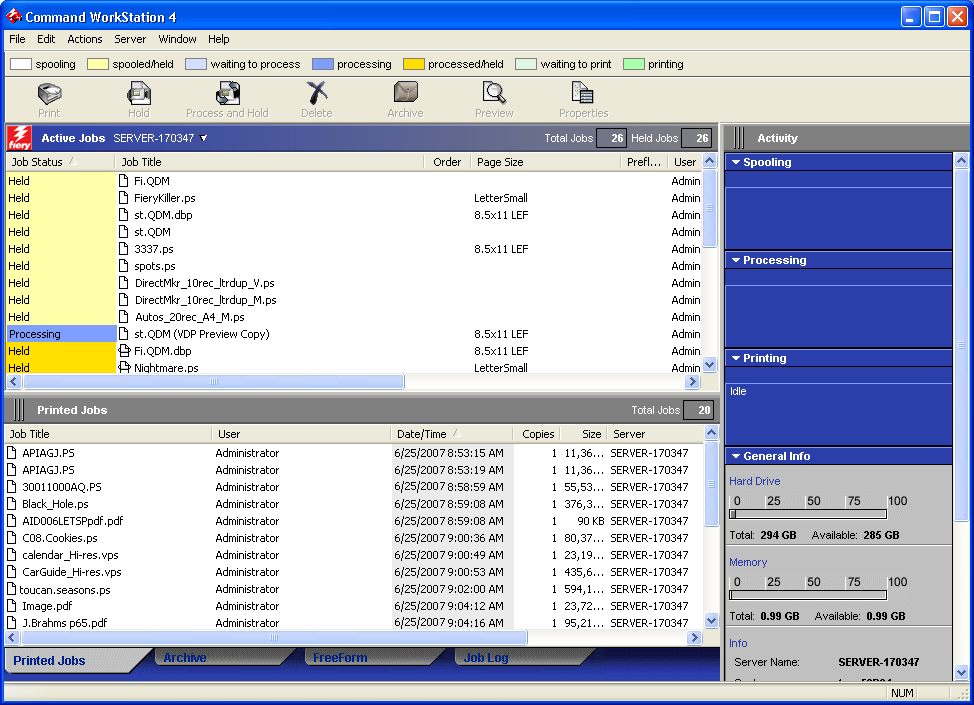Screen dimensions: 974x705
Task: Select the AID006LETSPpdf.pdf printed job
Action: point(354,521)
